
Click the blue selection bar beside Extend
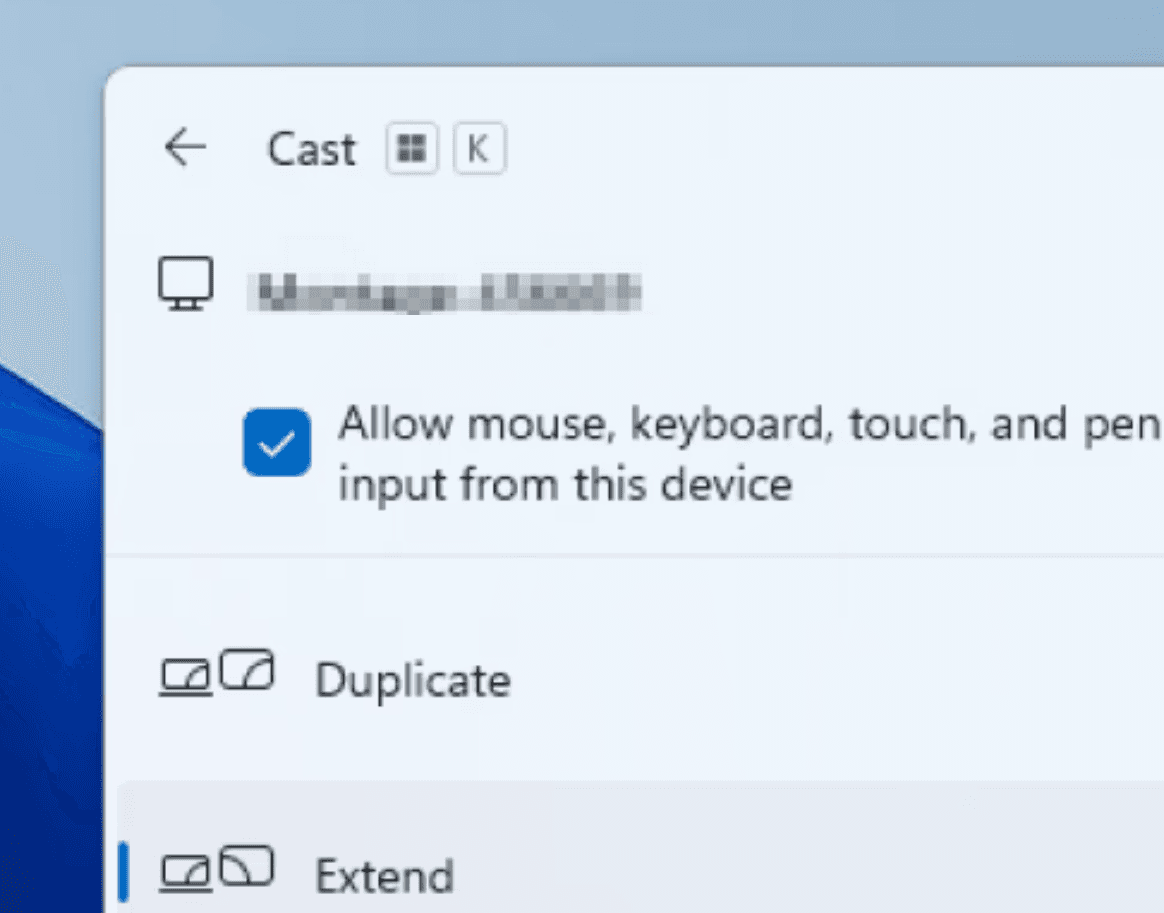coord(123,871)
